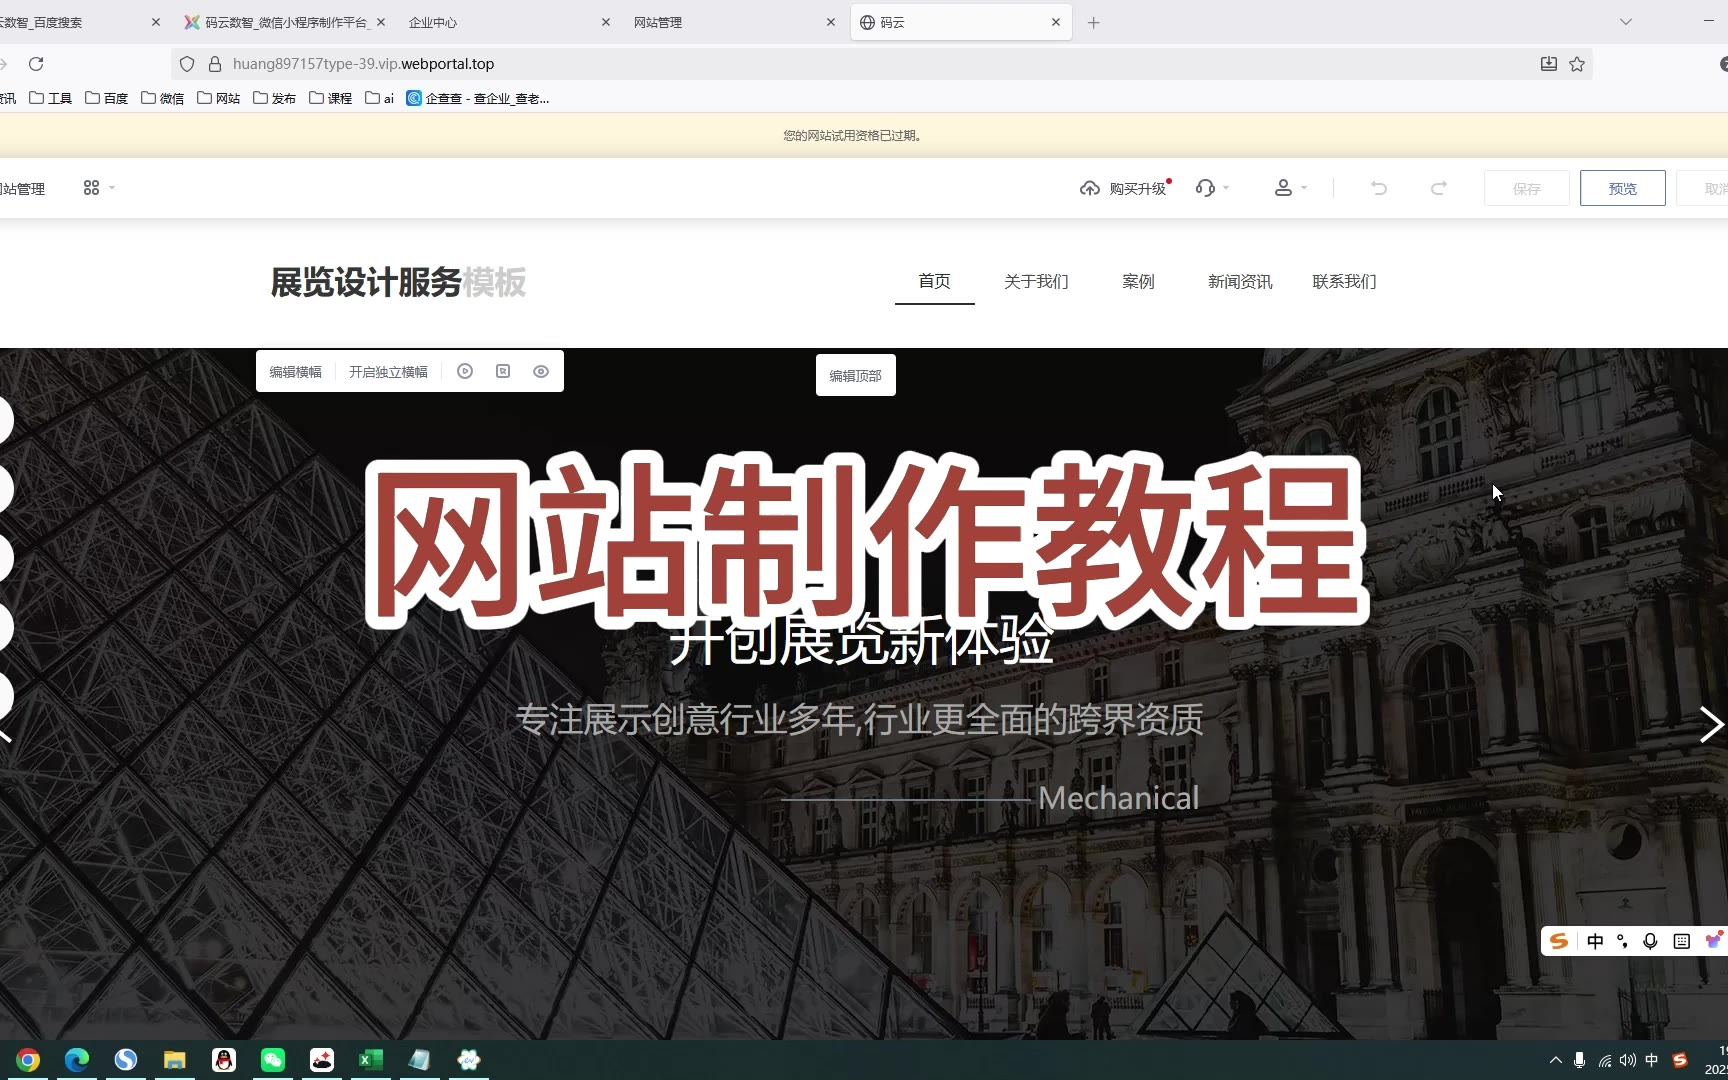This screenshot has width=1728, height=1080.
Task: Click the square banner settings icon
Action: click(x=503, y=371)
